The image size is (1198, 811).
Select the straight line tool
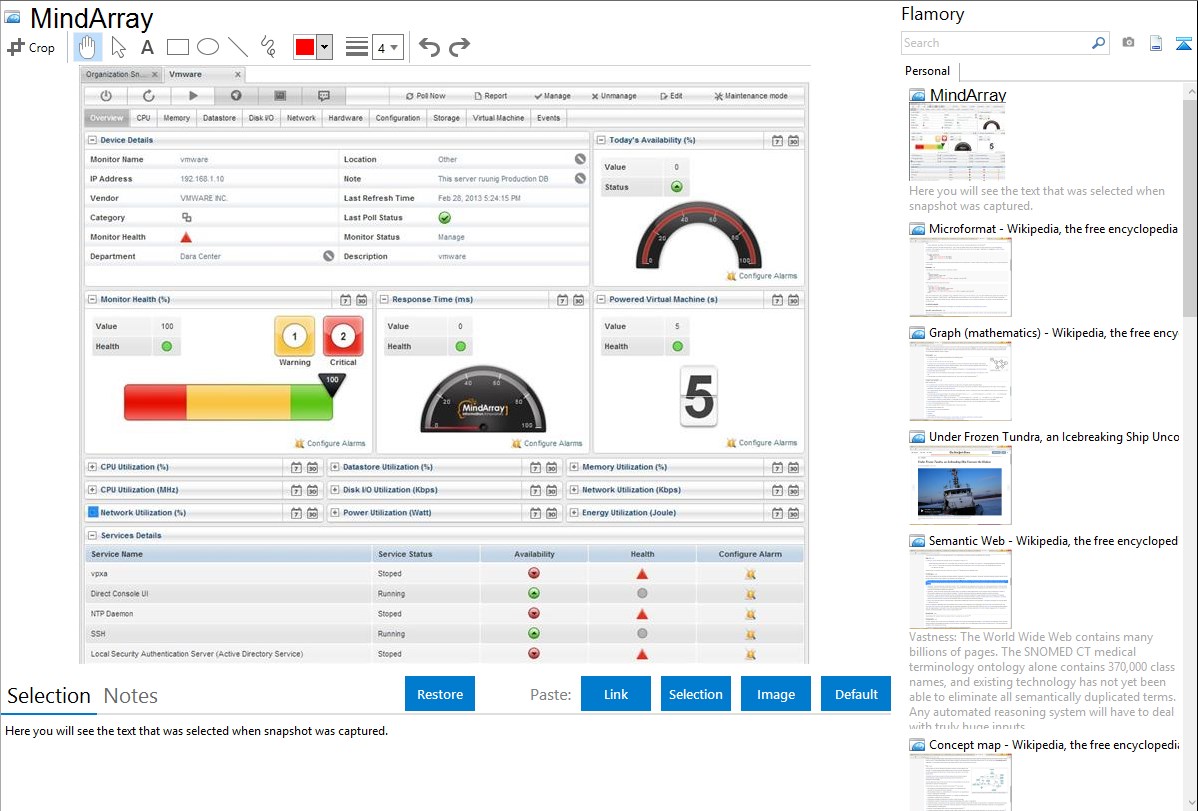click(238, 47)
